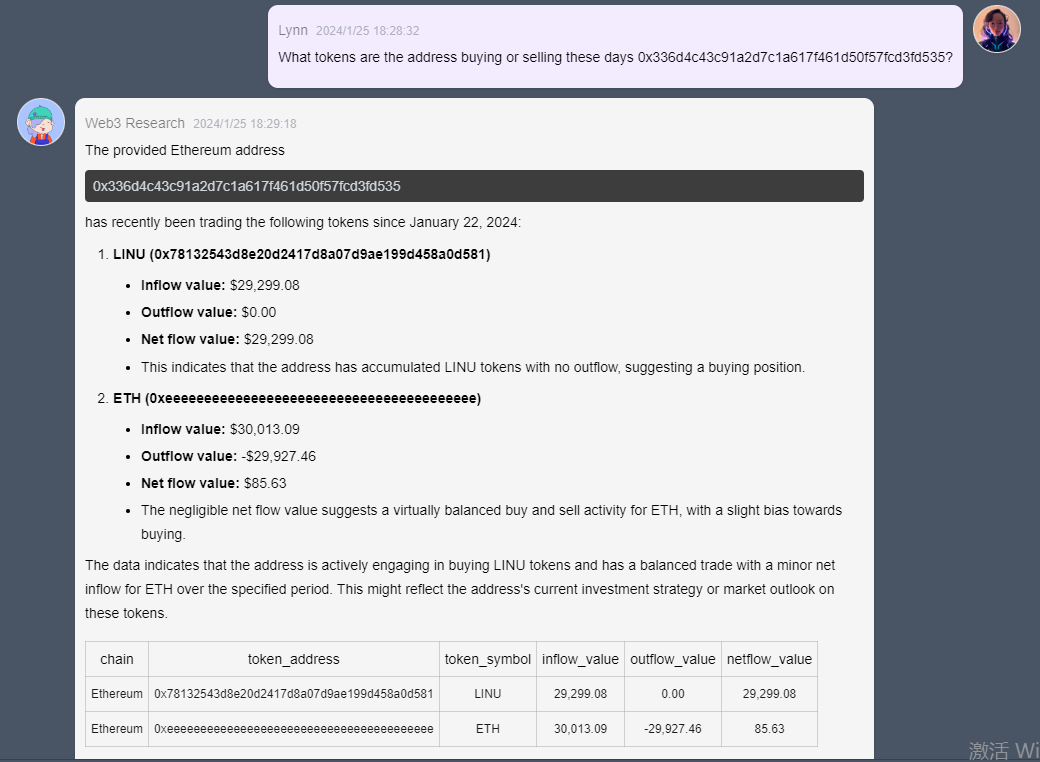Click the Web3 Research sender name
The width and height of the screenshot is (1040, 762).
coord(135,123)
